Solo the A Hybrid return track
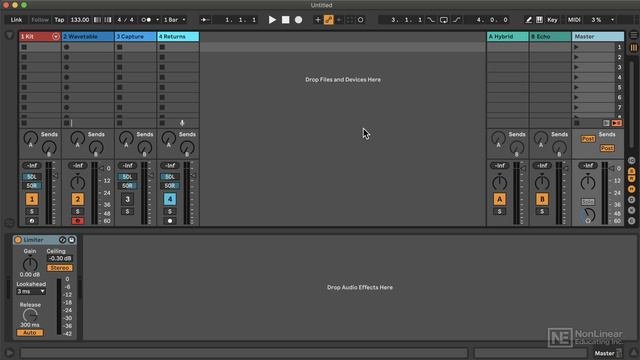This screenshot has height=360, width=640. pos(499,211)
